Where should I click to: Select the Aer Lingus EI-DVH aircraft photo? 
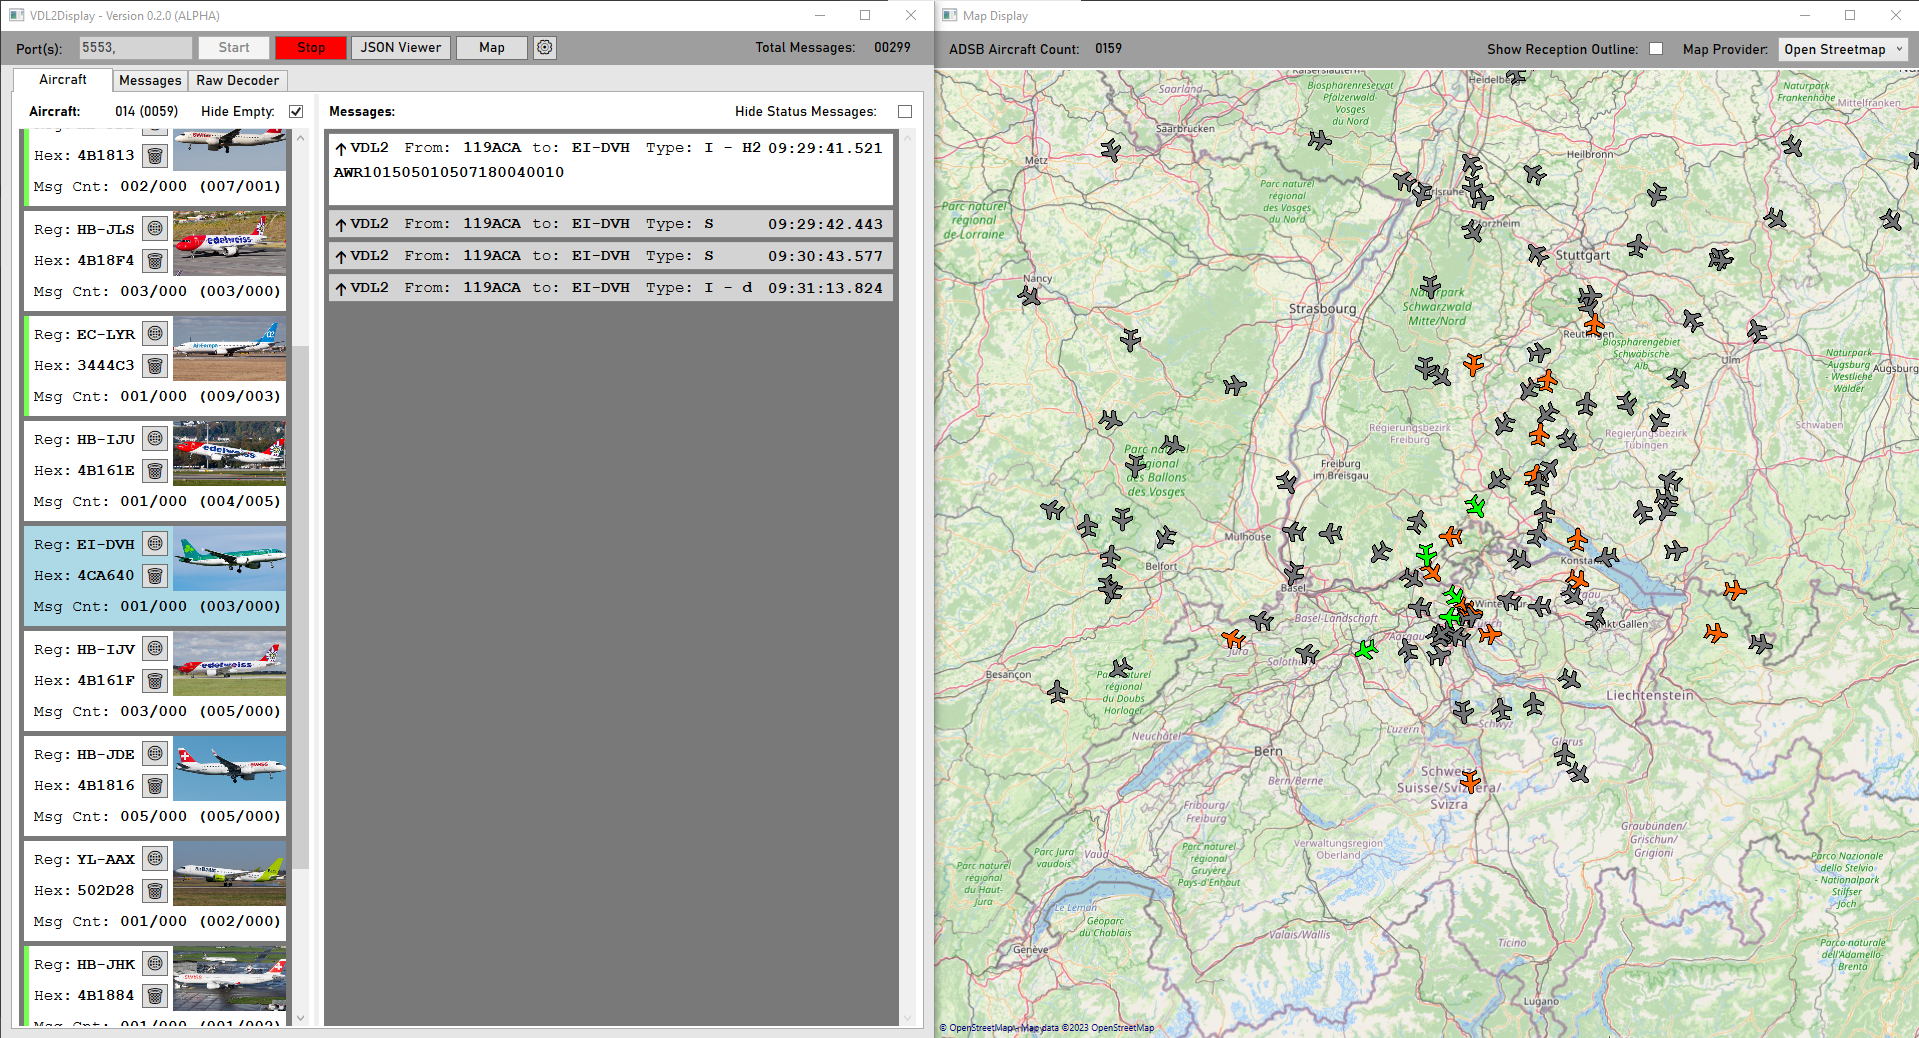[229, 559]
